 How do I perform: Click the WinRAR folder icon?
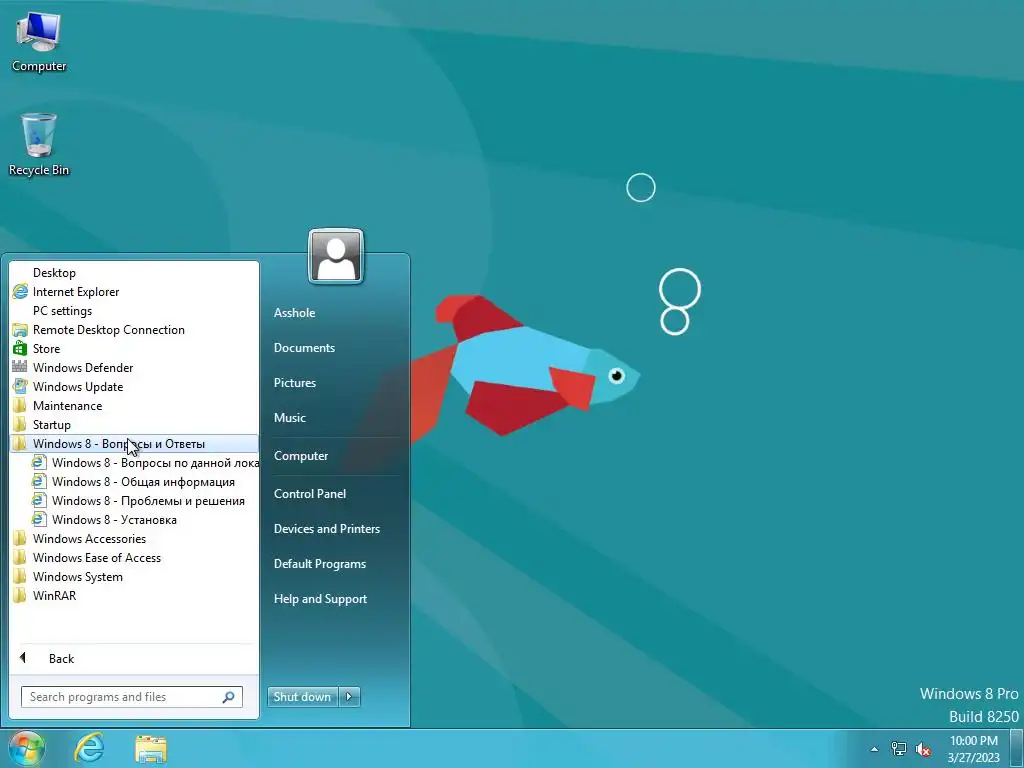click(20, 596)
